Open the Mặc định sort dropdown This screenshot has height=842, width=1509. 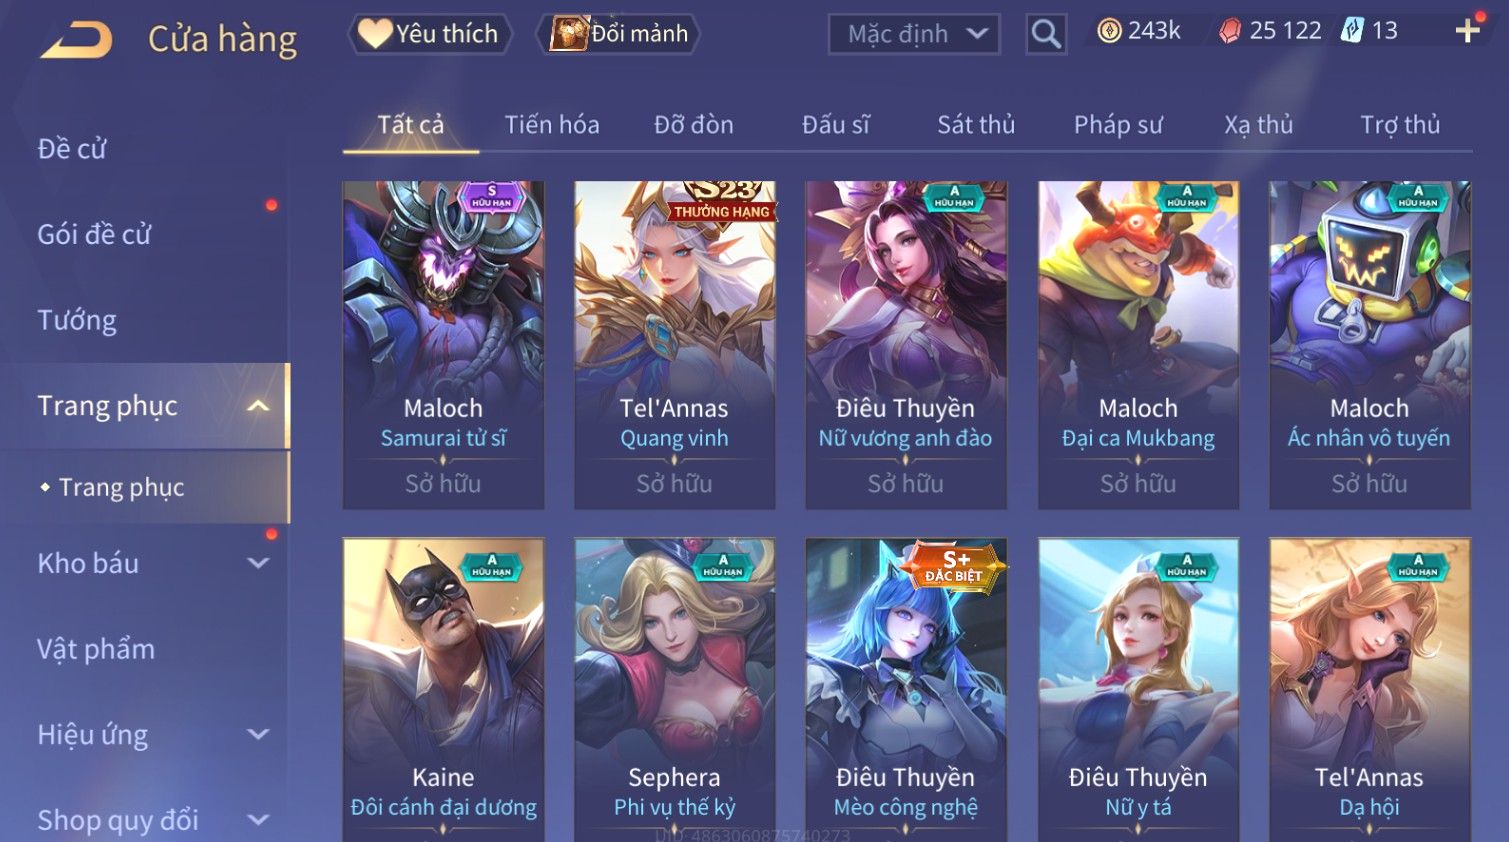coord(914,34)
